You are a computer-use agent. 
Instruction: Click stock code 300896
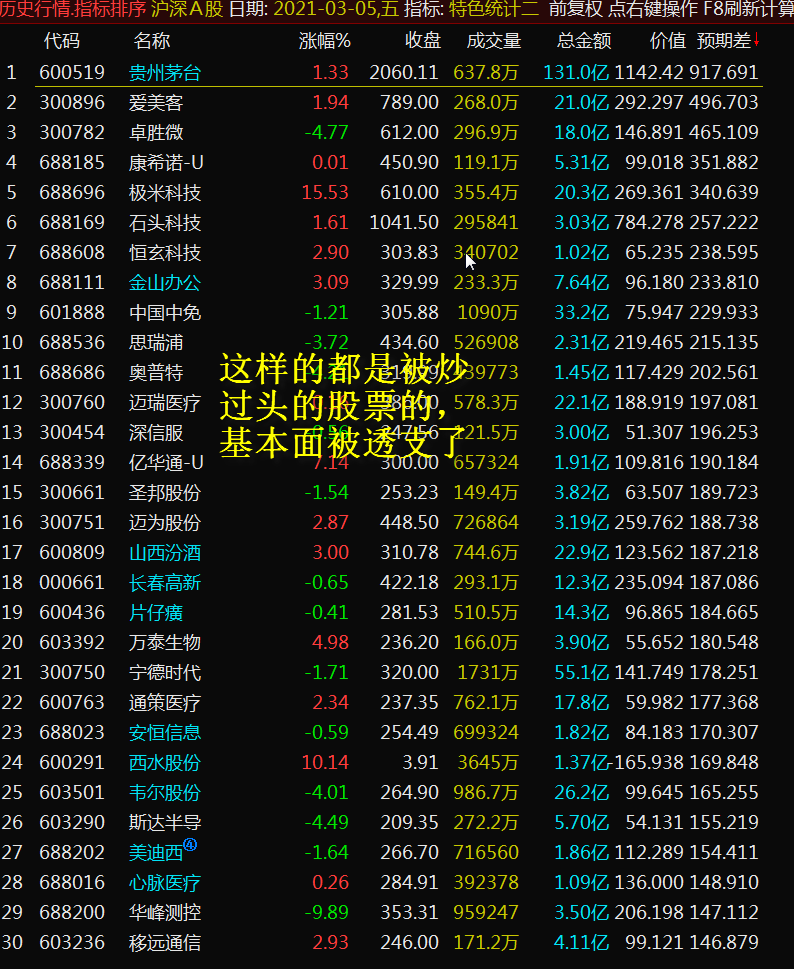[x=72, y=103]
